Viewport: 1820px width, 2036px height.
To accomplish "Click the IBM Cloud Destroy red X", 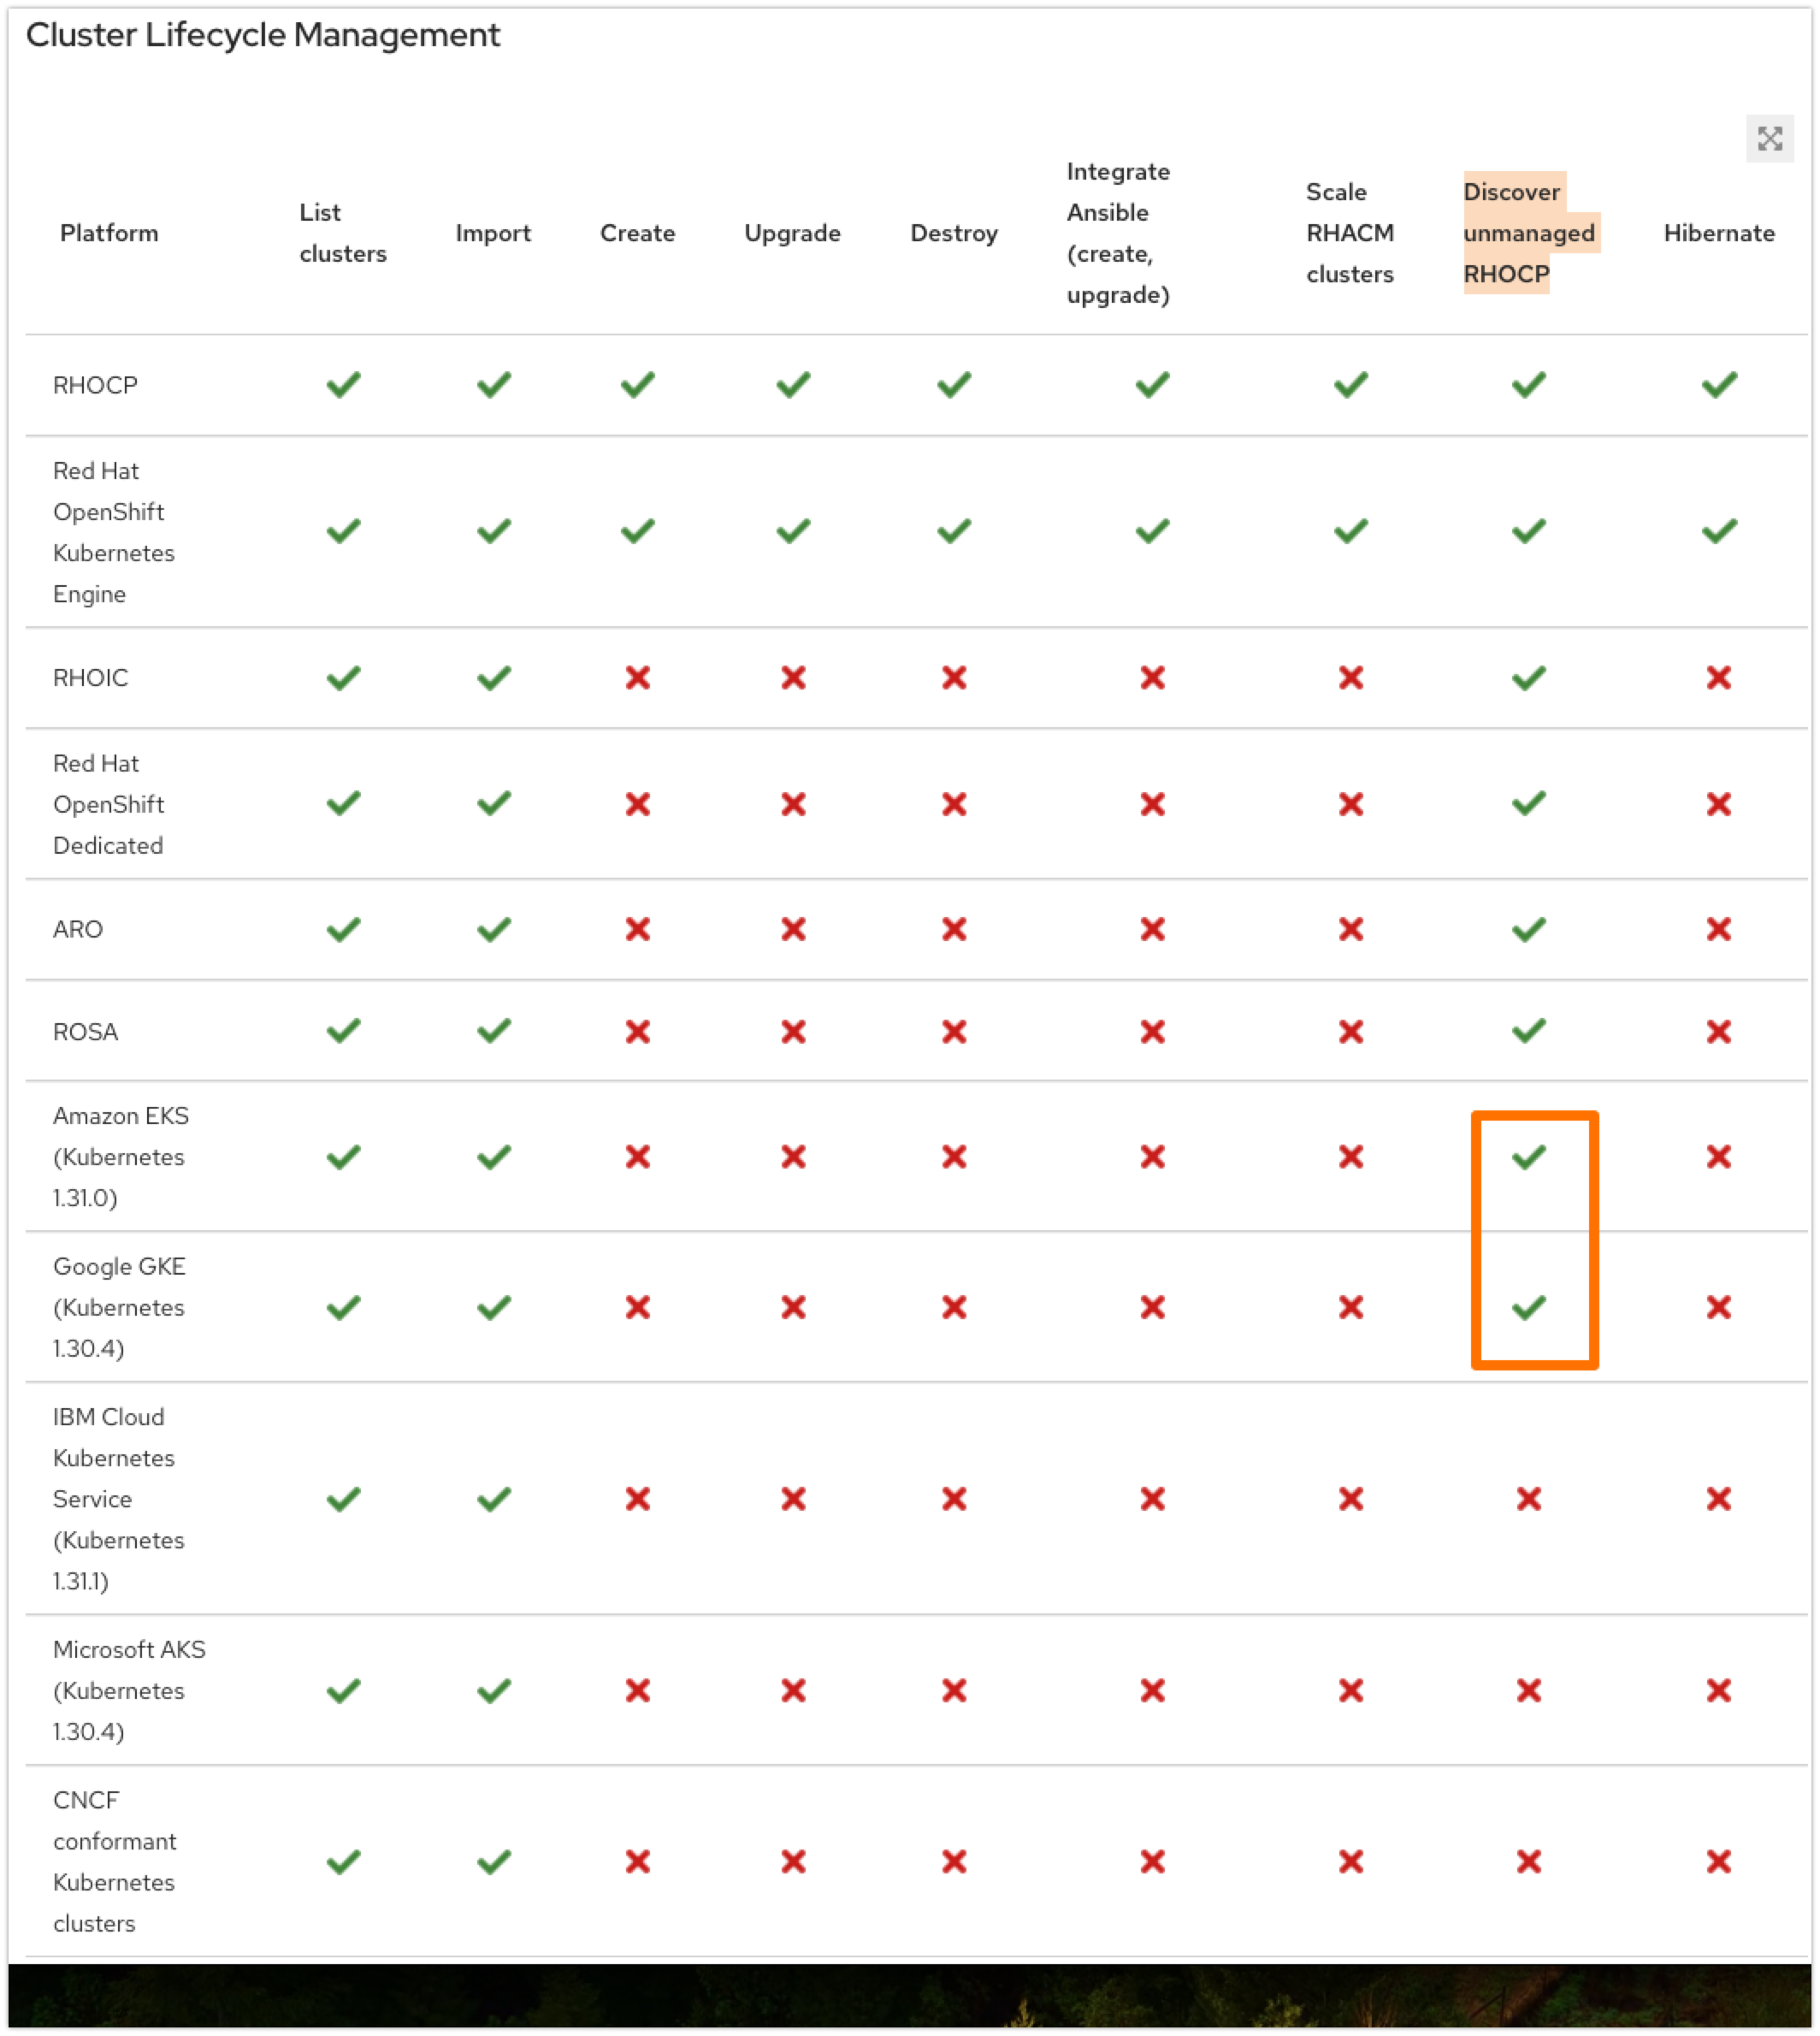I will click(x=954, y=1498).
